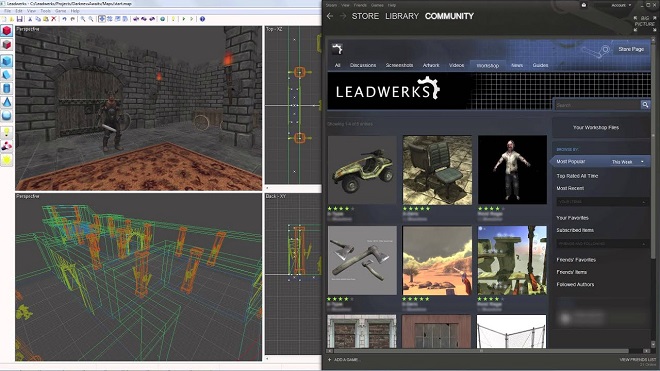
Task: Select the red-and-gray cube tool in sidebar
Action: pos(7,45)
